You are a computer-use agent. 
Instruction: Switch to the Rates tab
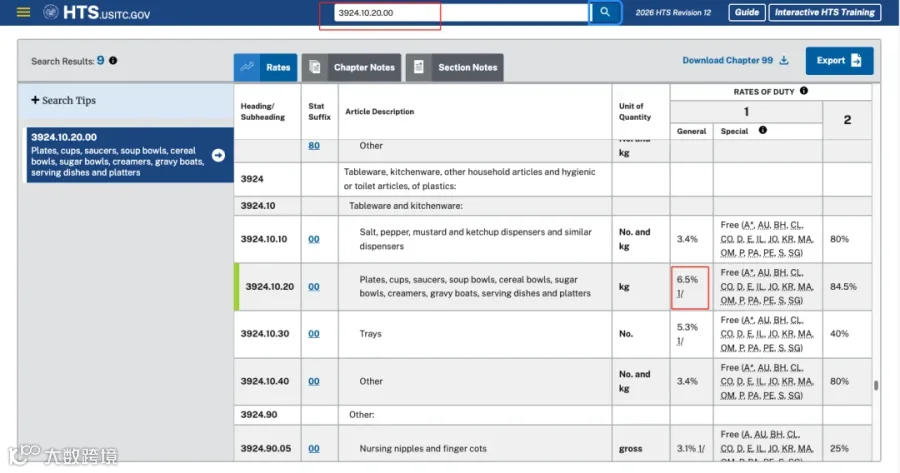pos(266,67)
